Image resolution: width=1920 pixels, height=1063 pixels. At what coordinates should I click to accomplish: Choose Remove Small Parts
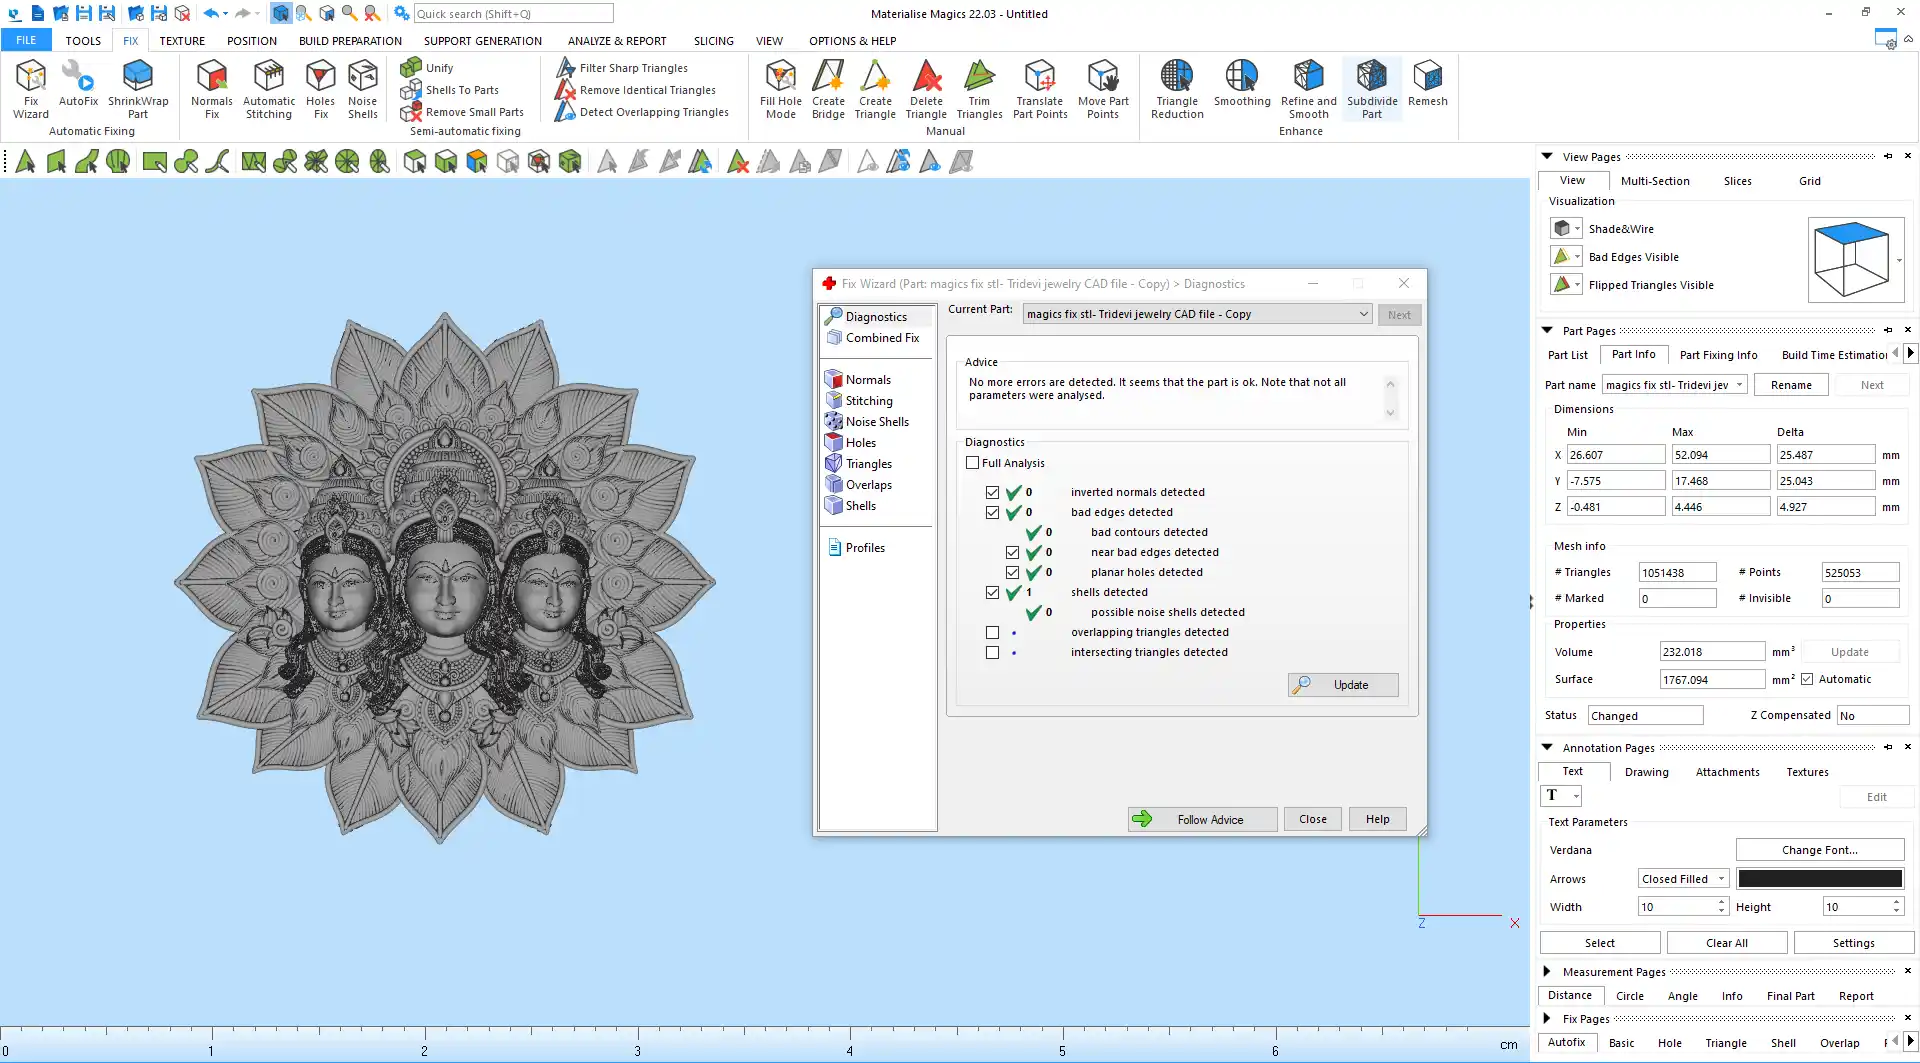pos(463,112)
